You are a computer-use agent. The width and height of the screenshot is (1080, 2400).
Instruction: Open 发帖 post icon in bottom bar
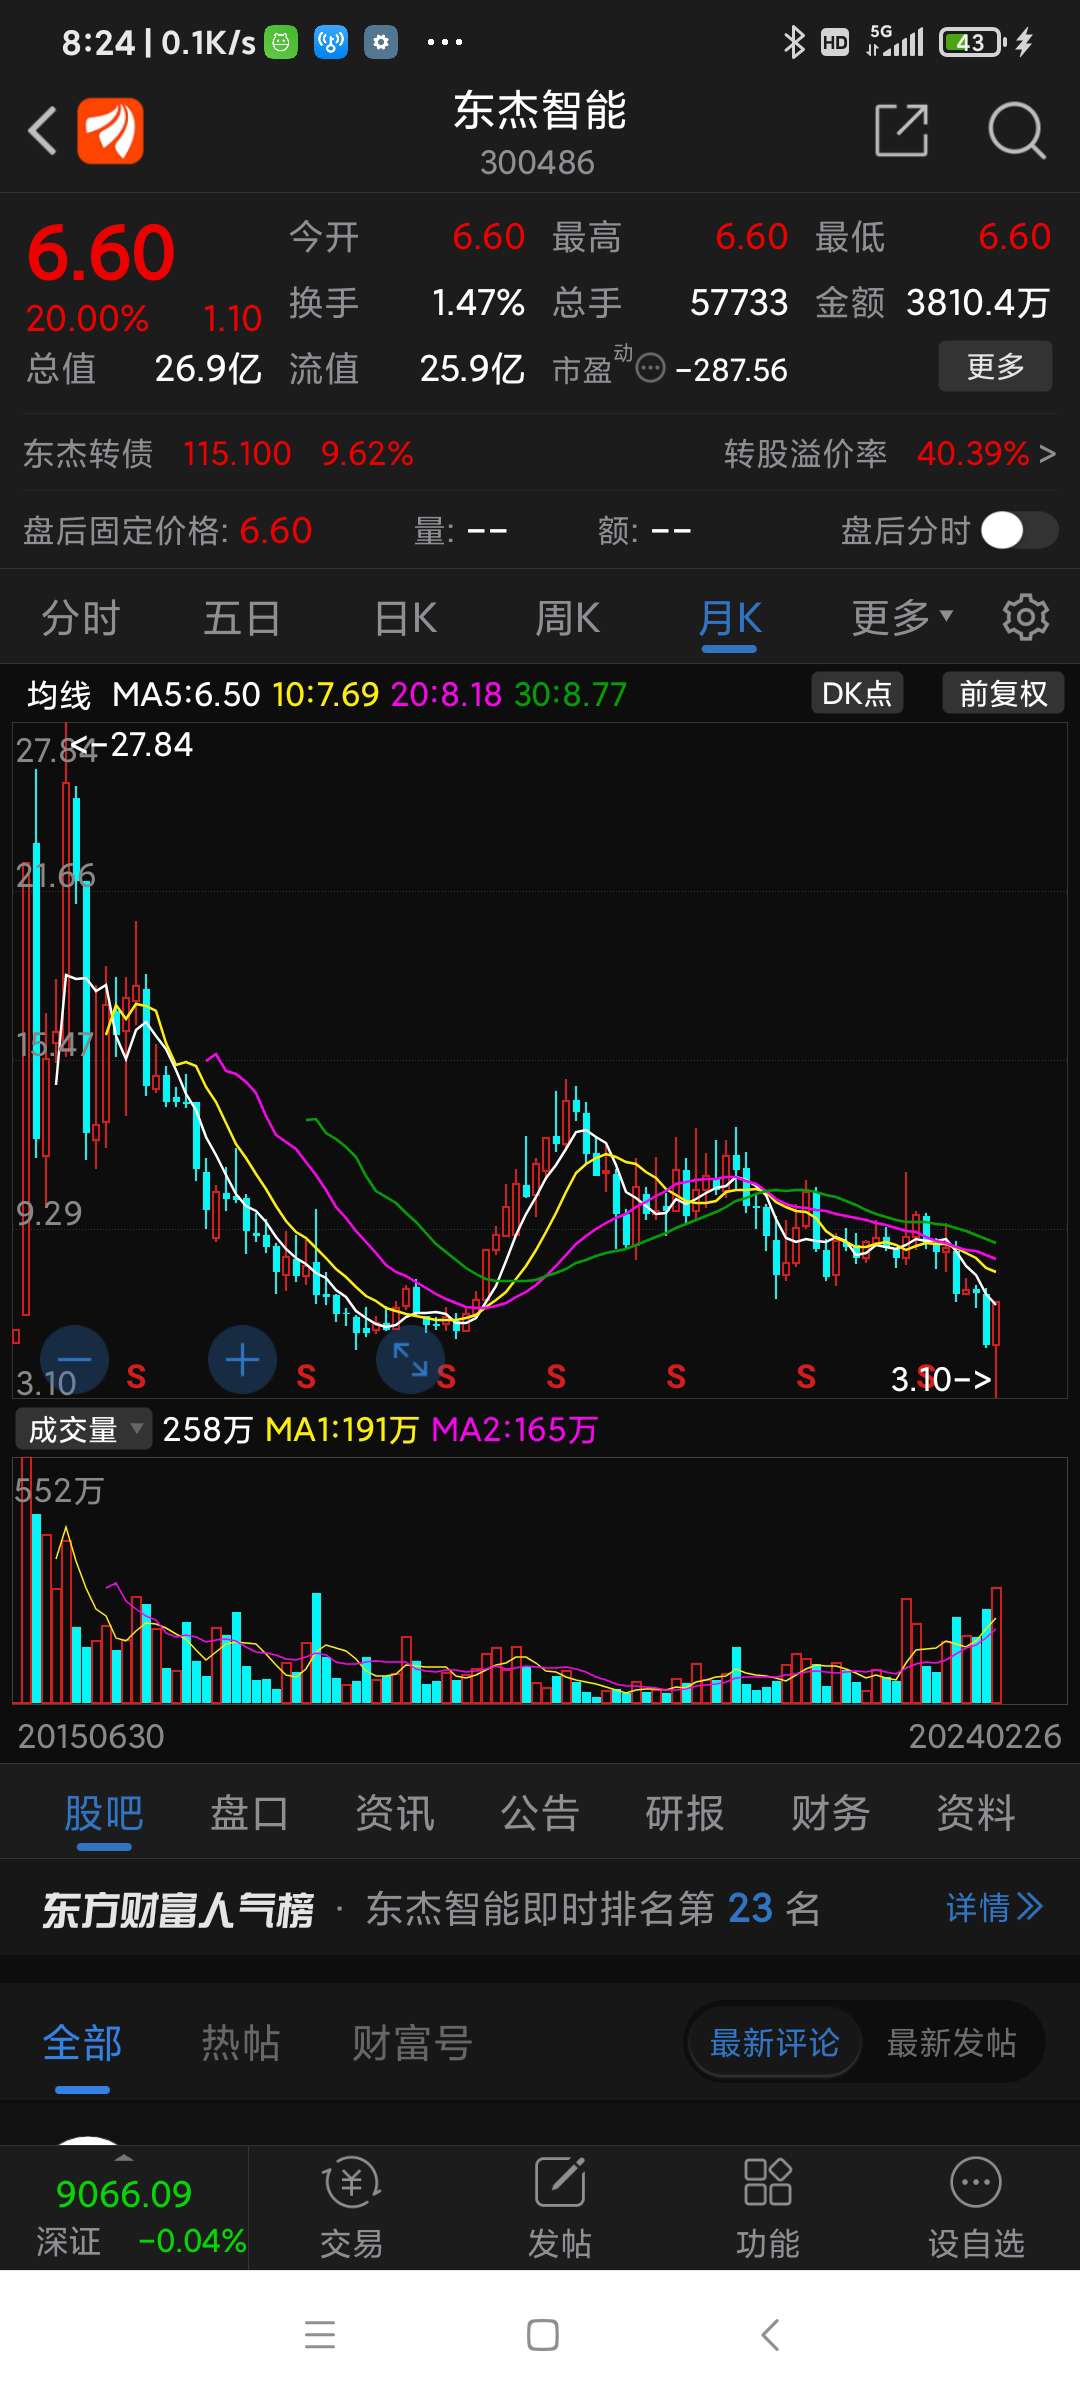560,2210
